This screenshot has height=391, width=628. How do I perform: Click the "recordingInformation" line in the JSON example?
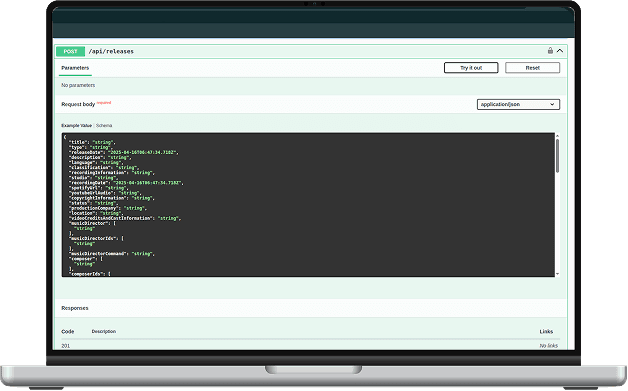[x=112, y=173]
